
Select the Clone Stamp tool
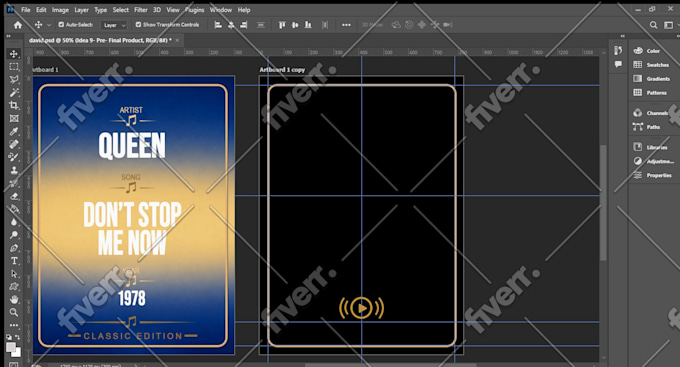pos(14,170)
